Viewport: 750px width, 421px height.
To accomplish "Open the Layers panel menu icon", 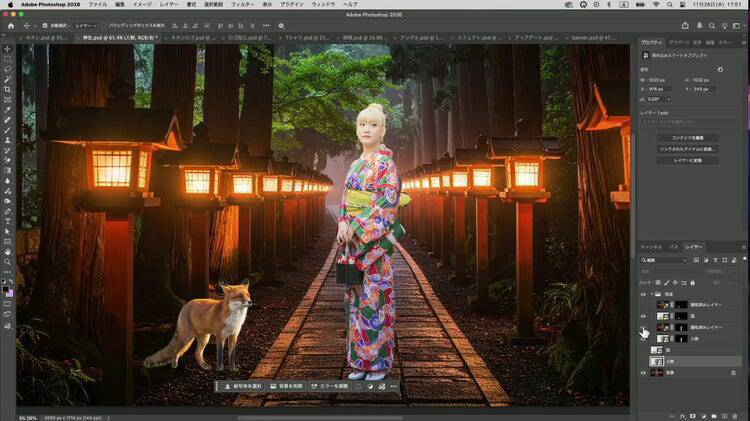I will tap(744, 247).
